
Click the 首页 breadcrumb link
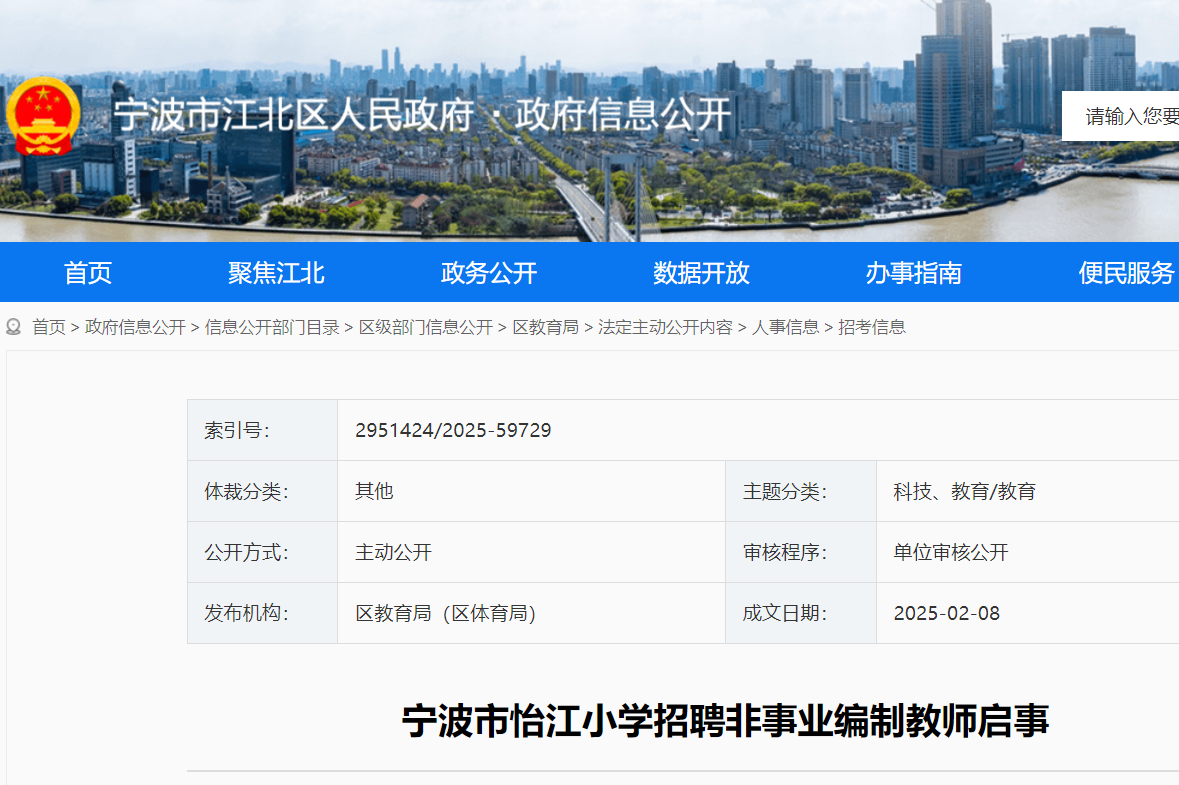point(49,327)
